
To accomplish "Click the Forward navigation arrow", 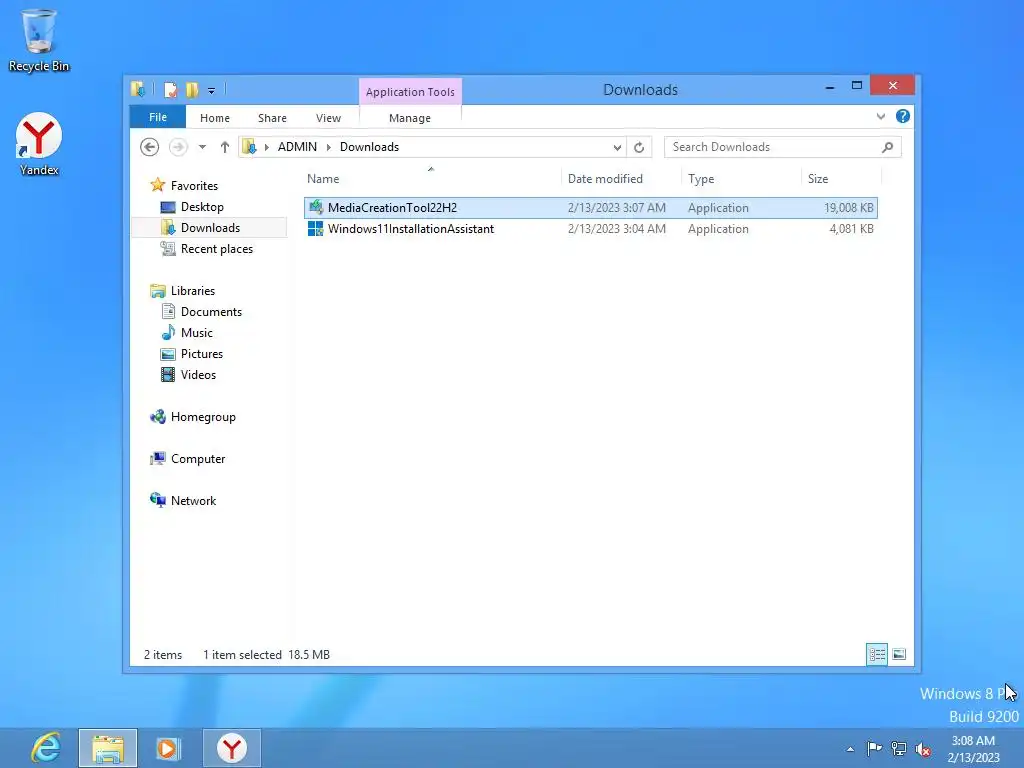I will (178, 147).
